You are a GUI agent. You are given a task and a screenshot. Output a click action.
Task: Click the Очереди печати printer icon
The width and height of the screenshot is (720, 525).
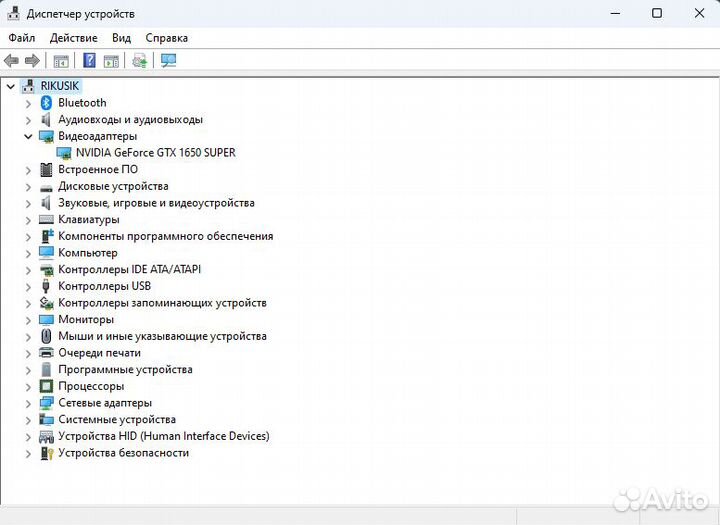46,353
